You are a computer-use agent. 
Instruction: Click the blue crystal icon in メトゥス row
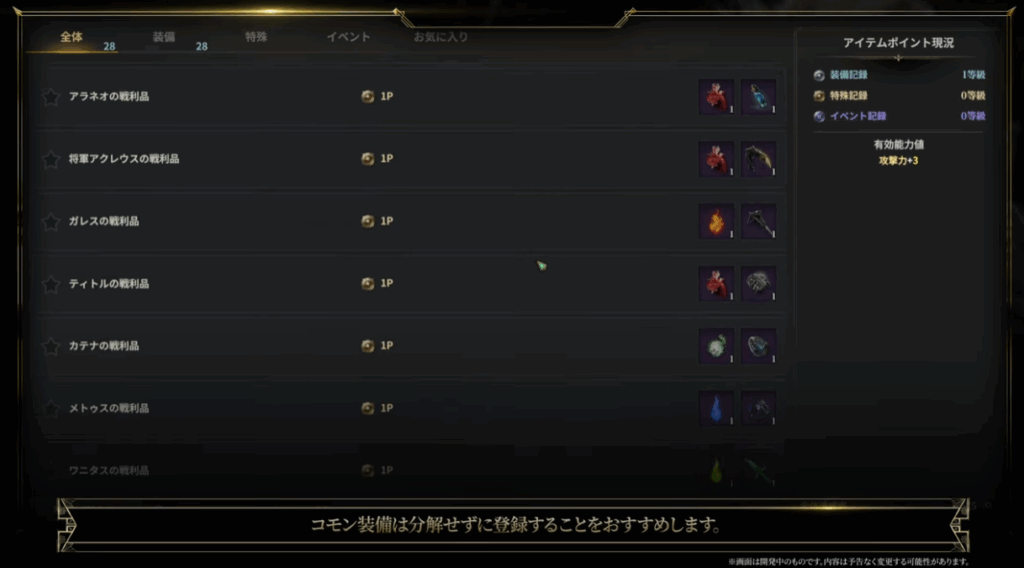(x=716, y=408)
